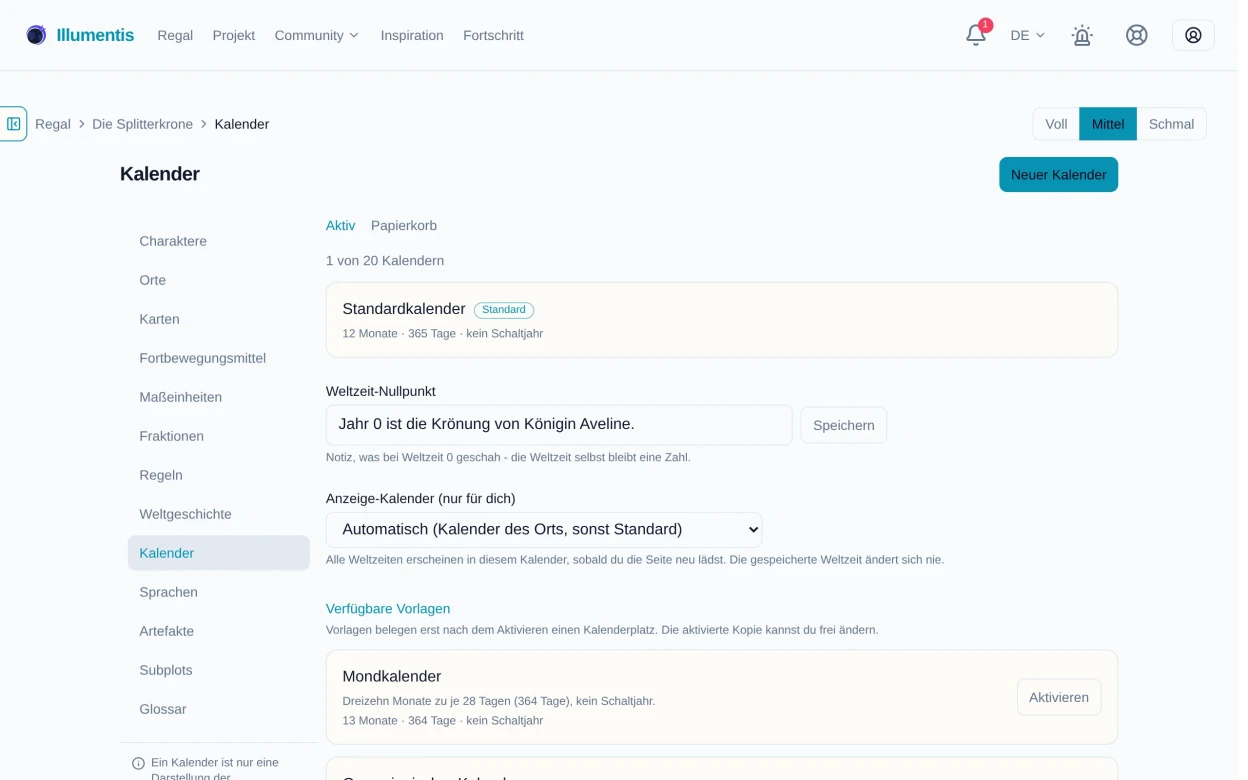Save the Weltzeit-Nullpunkt note with Speichern

point(843,425)
